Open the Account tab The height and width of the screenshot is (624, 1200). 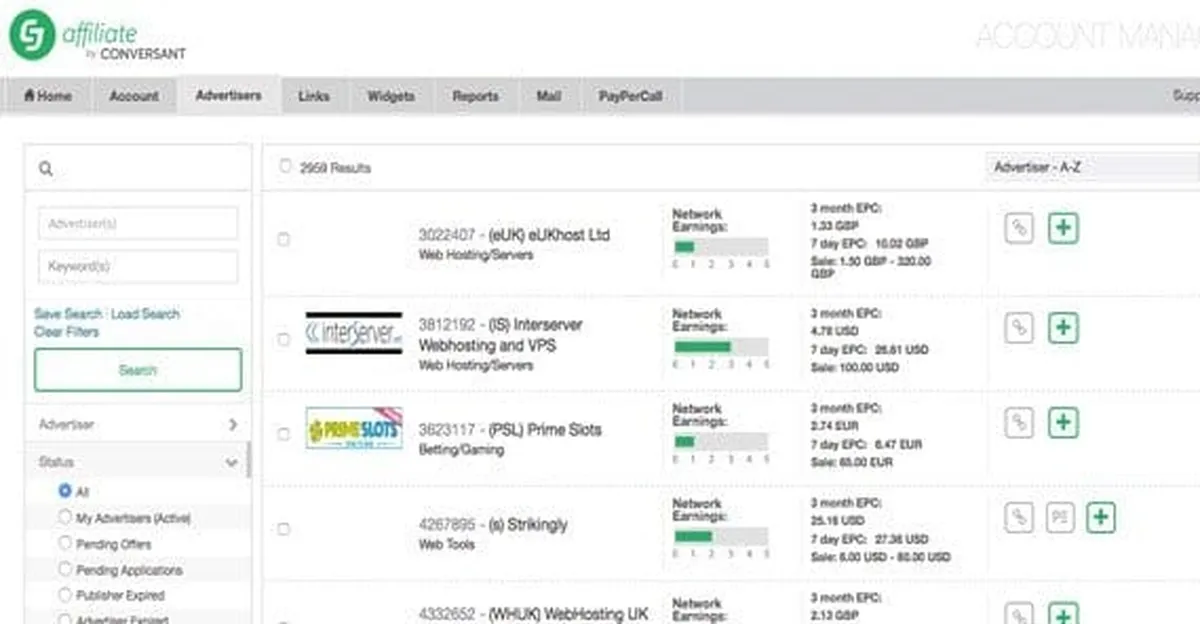click(134, 96)
